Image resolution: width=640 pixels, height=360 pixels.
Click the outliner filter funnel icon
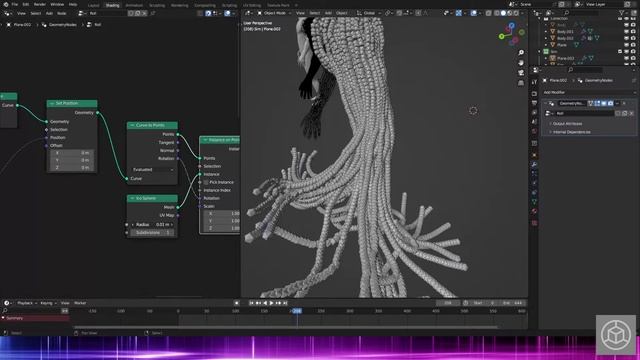coord(622,13)
